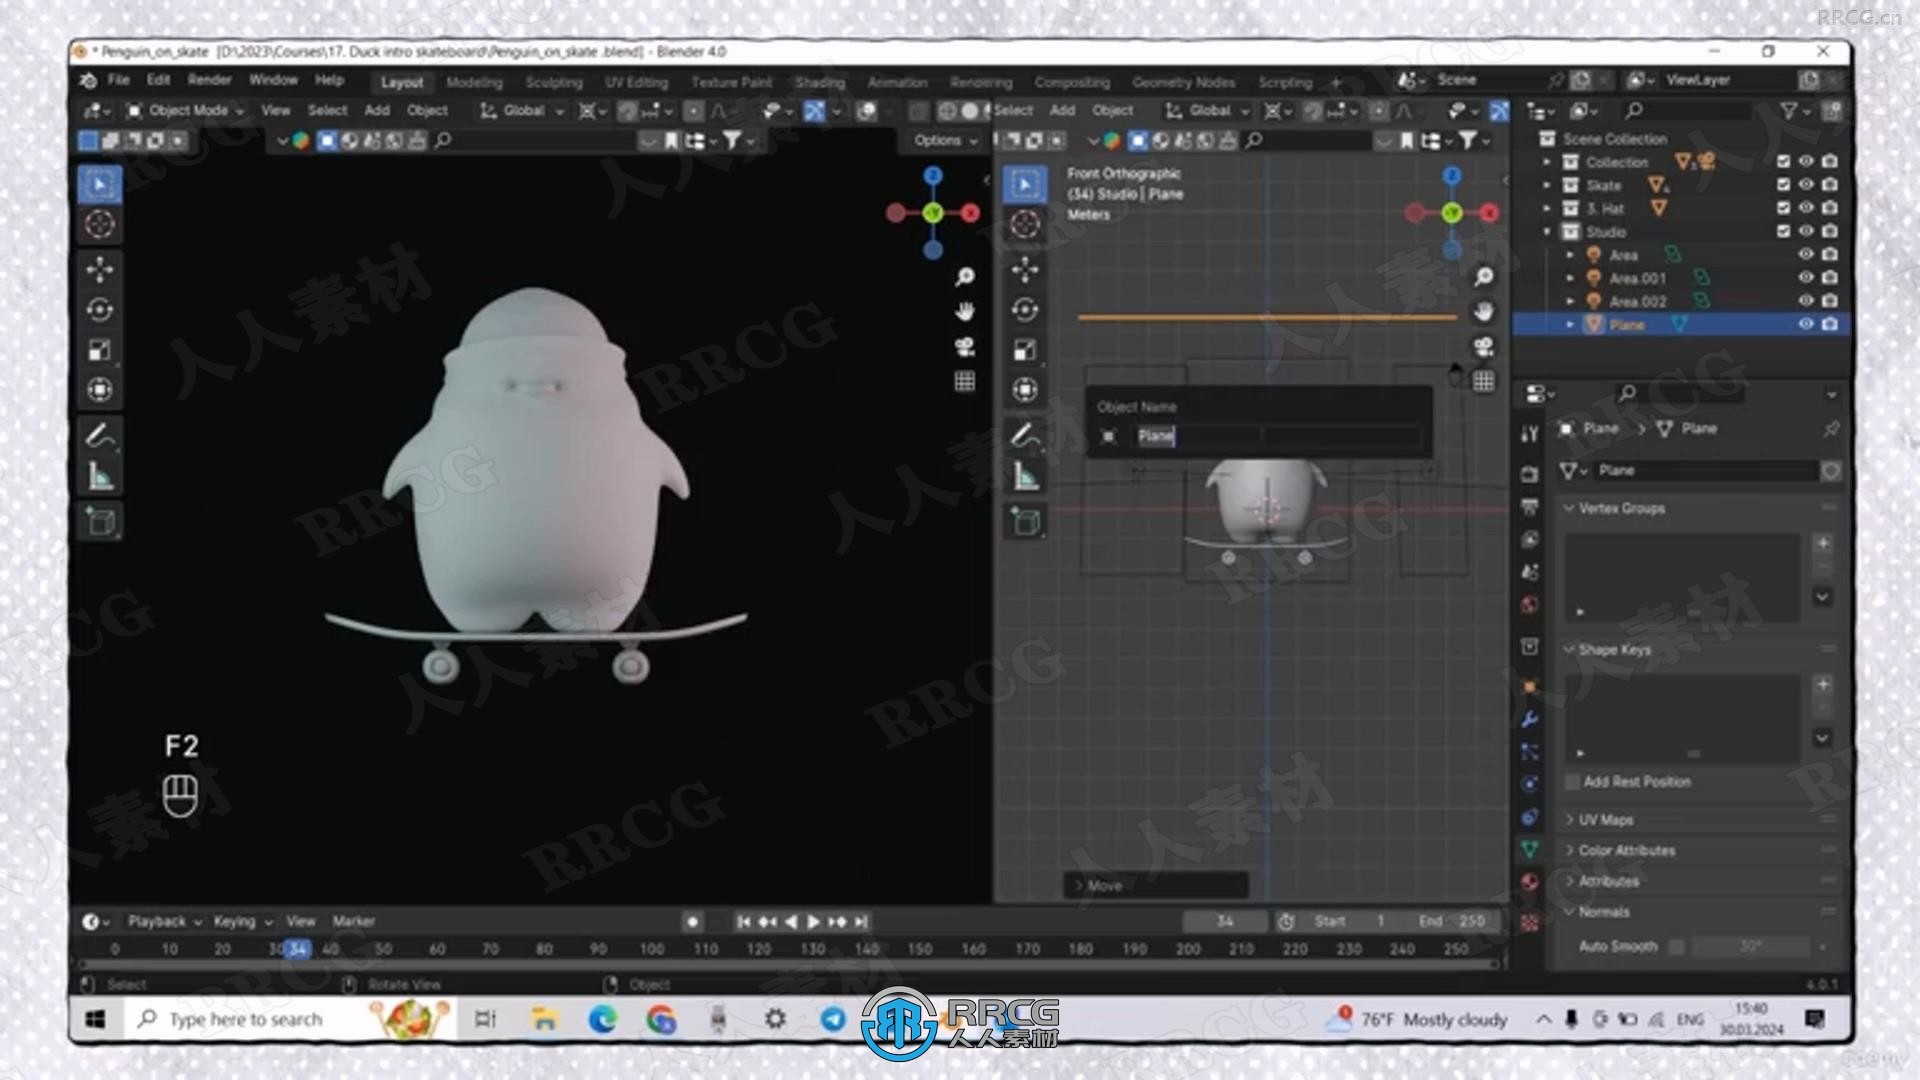This screenshot has width=1920, height=1080.
Task: Pick Scale tool in left viewport toolbar
Action: 99,350
